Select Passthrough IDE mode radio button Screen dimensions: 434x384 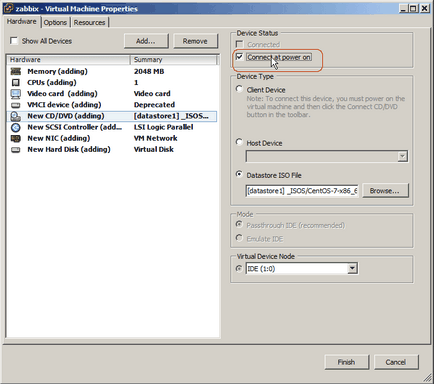coord(239,225)
